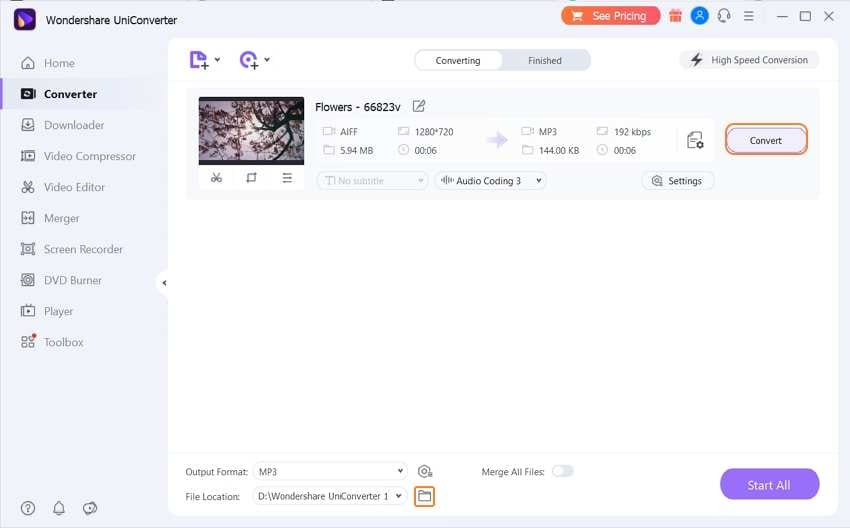Click the output file settings icon
Screen dimensions: 850x528
[695, 140]
